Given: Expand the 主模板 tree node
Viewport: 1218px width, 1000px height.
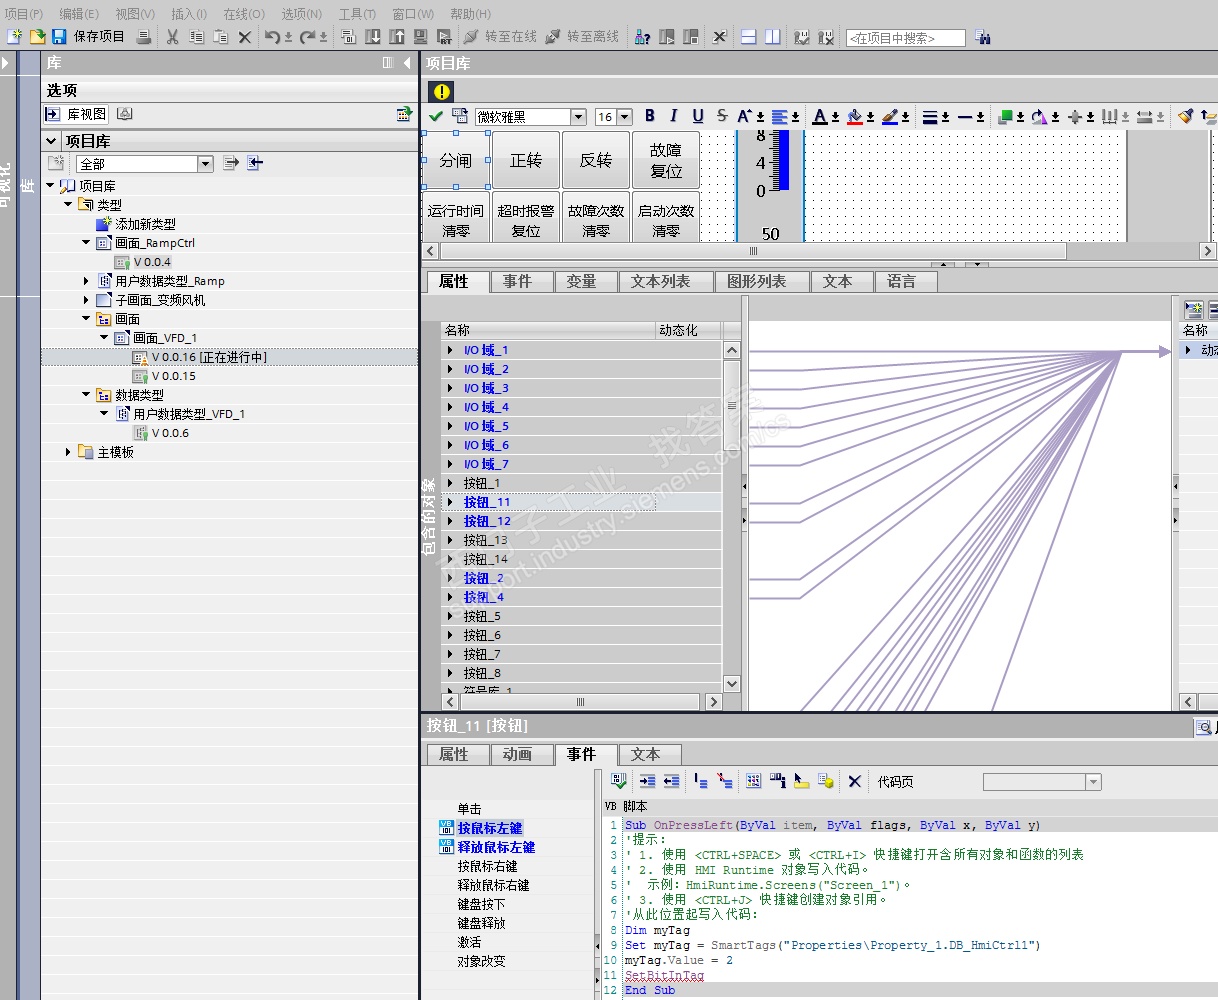Looking at the screenshot, I should [68, 452].
